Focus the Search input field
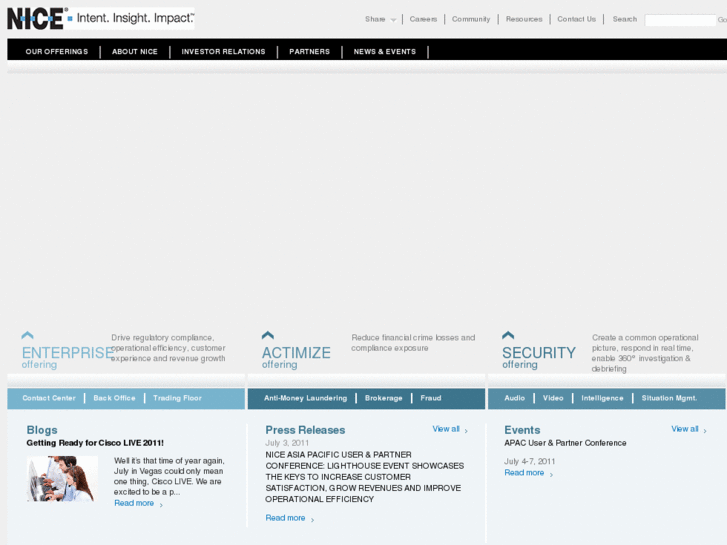This screenshot has width=727, height=545. [680, 20]
